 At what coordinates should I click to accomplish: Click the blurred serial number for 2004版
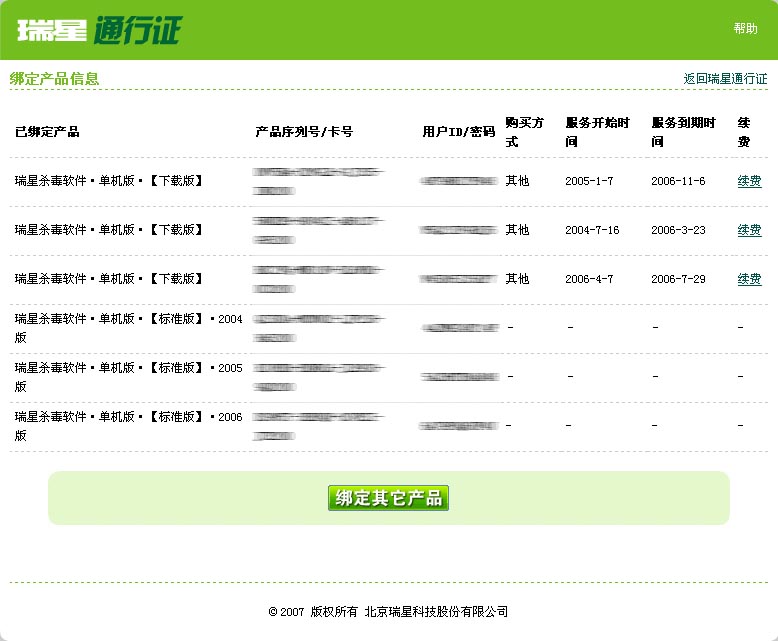pos(318,328)
